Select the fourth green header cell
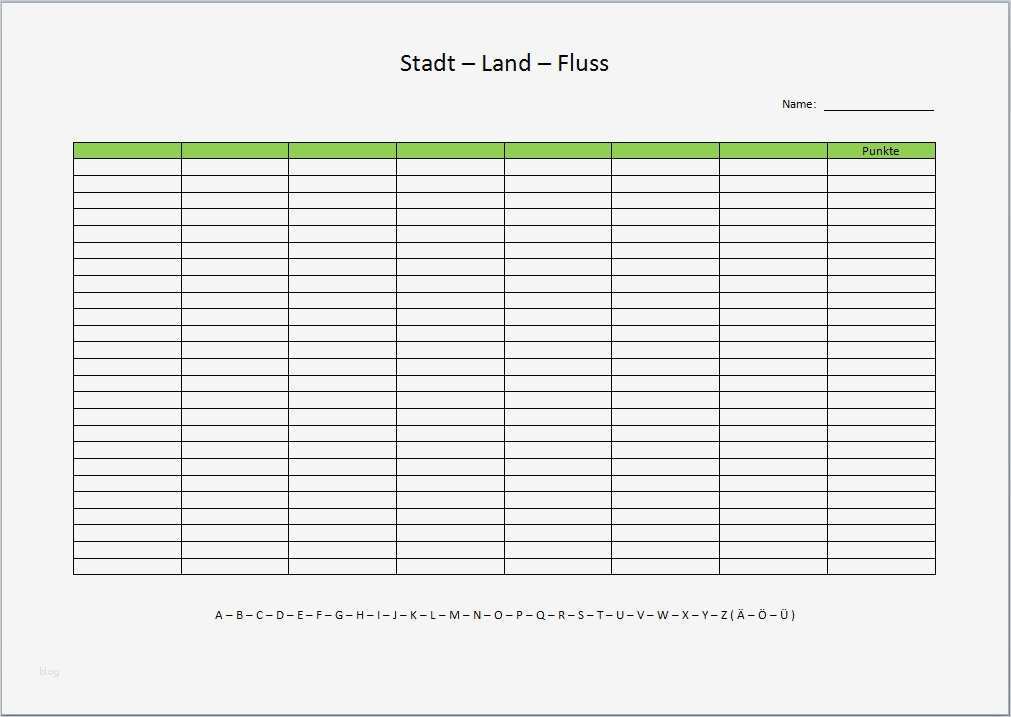Screen dimensions: 1011x717 (450, 151)
